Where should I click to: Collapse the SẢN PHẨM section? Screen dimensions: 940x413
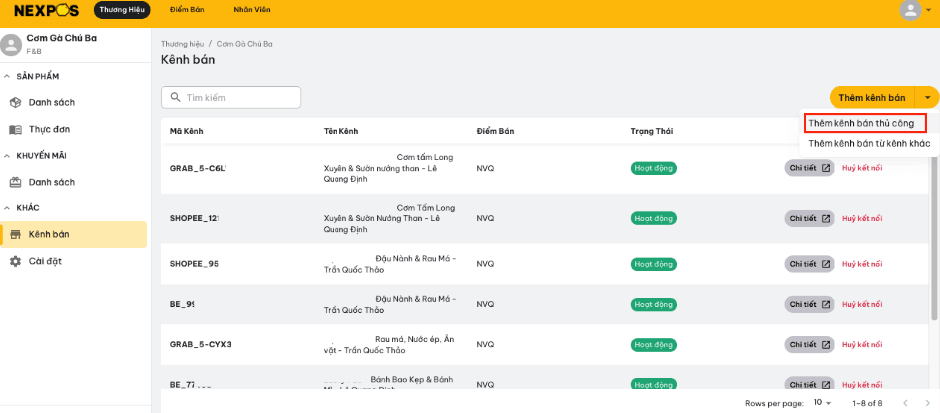[x=7, y=77]
